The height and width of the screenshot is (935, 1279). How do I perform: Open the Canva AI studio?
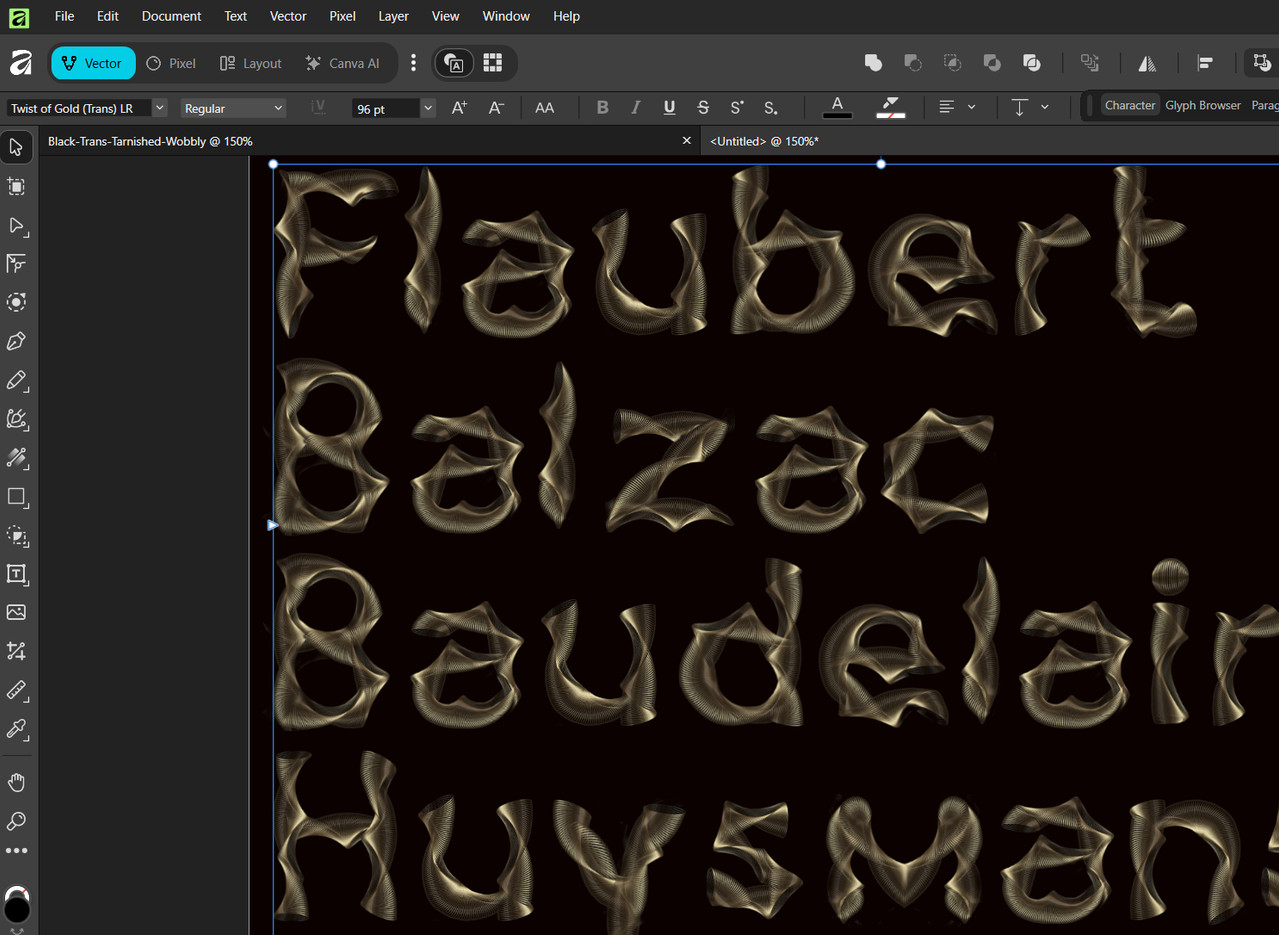click(x=343, y=63)
